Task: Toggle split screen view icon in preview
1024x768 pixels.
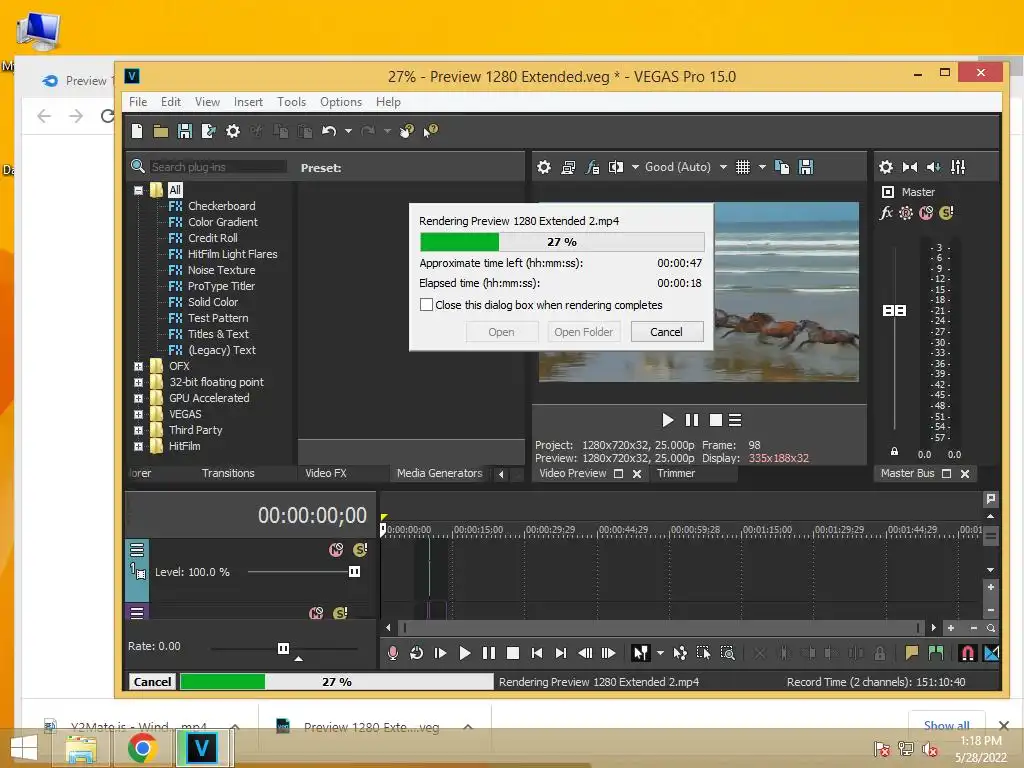Action: point(616,167)
